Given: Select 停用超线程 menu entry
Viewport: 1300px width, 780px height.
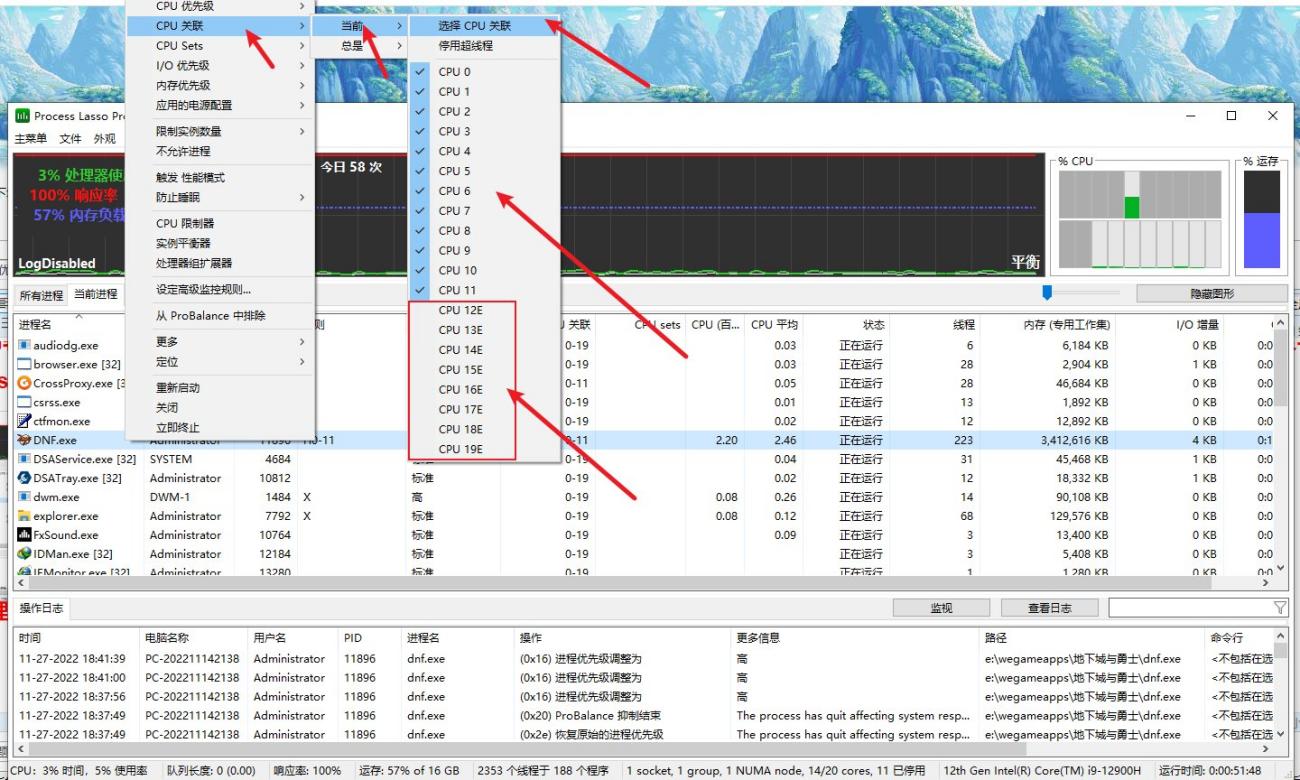Looking at the screenshot, I should tap(465, 46).
